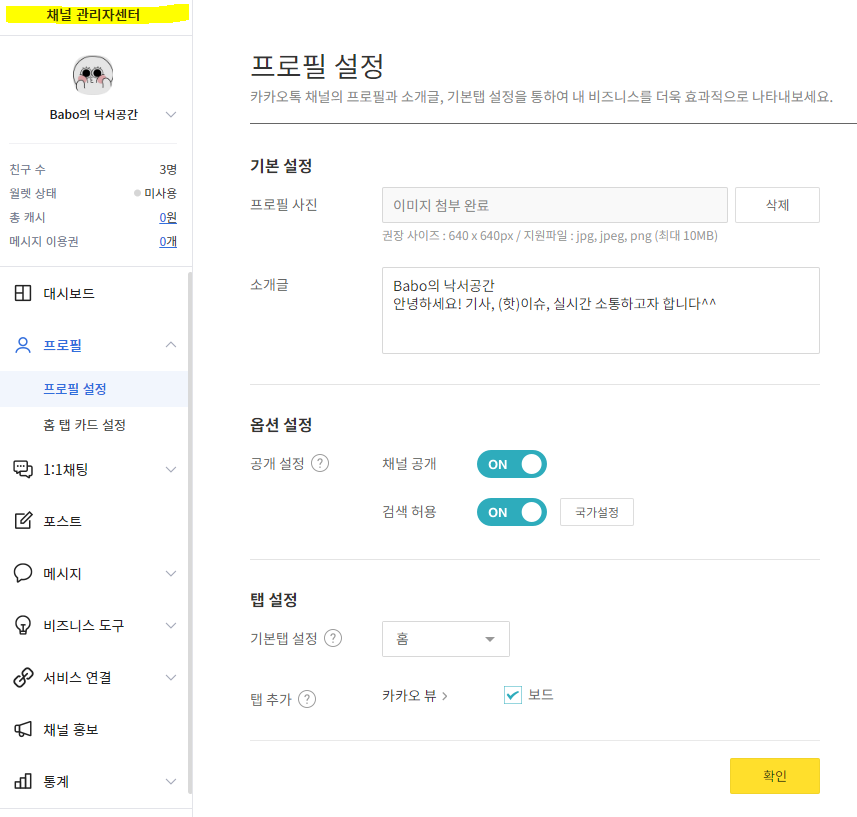Click the sidebar vertical scrollbar
This screenshot has width=857, height=817.
(190, 533)
